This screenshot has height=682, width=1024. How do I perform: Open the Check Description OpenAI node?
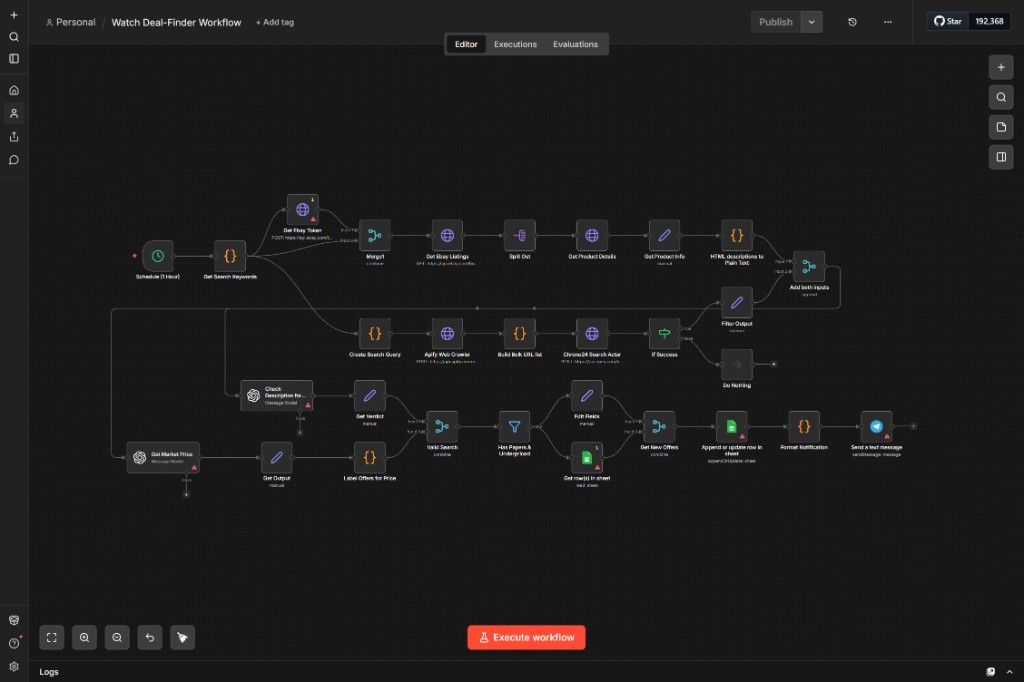[276, 395]
